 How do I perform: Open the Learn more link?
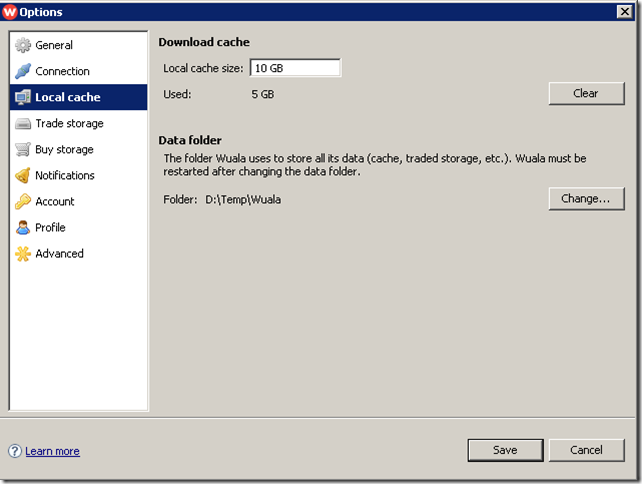coord(52,451)
